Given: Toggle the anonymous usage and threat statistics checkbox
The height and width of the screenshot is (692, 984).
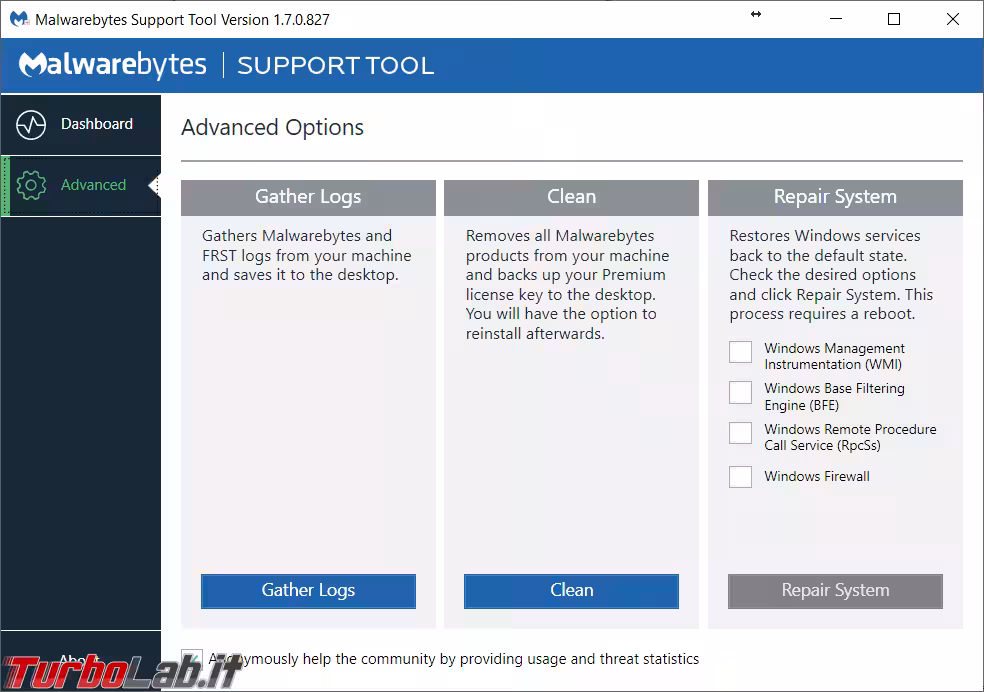Looking at the screenshot, I should click(x=192, y=659).
